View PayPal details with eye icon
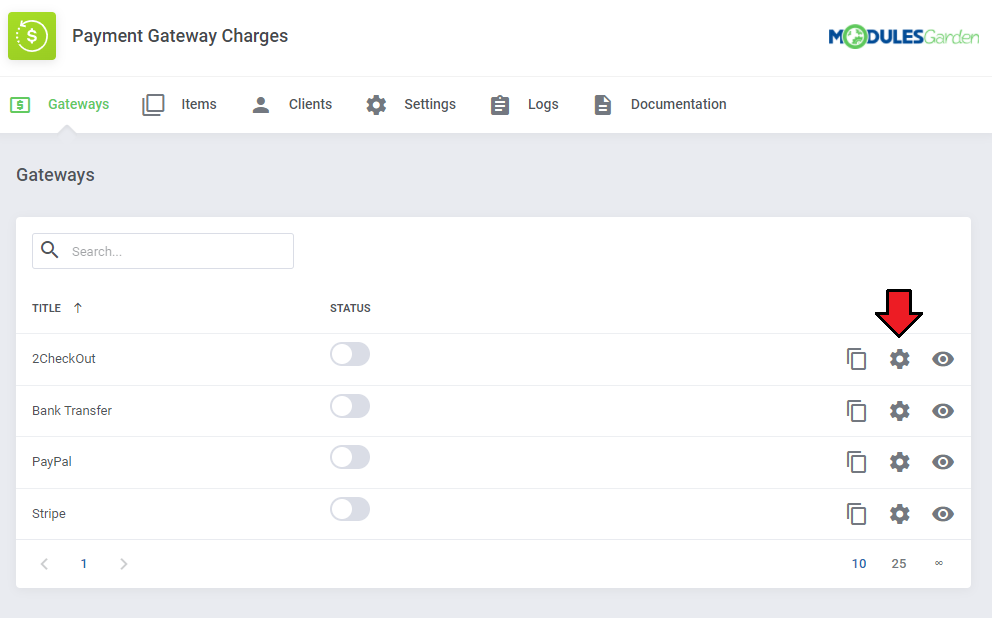The width and height of the screenshot is (992, 618). pyautogui.click(x=943, y=462)
